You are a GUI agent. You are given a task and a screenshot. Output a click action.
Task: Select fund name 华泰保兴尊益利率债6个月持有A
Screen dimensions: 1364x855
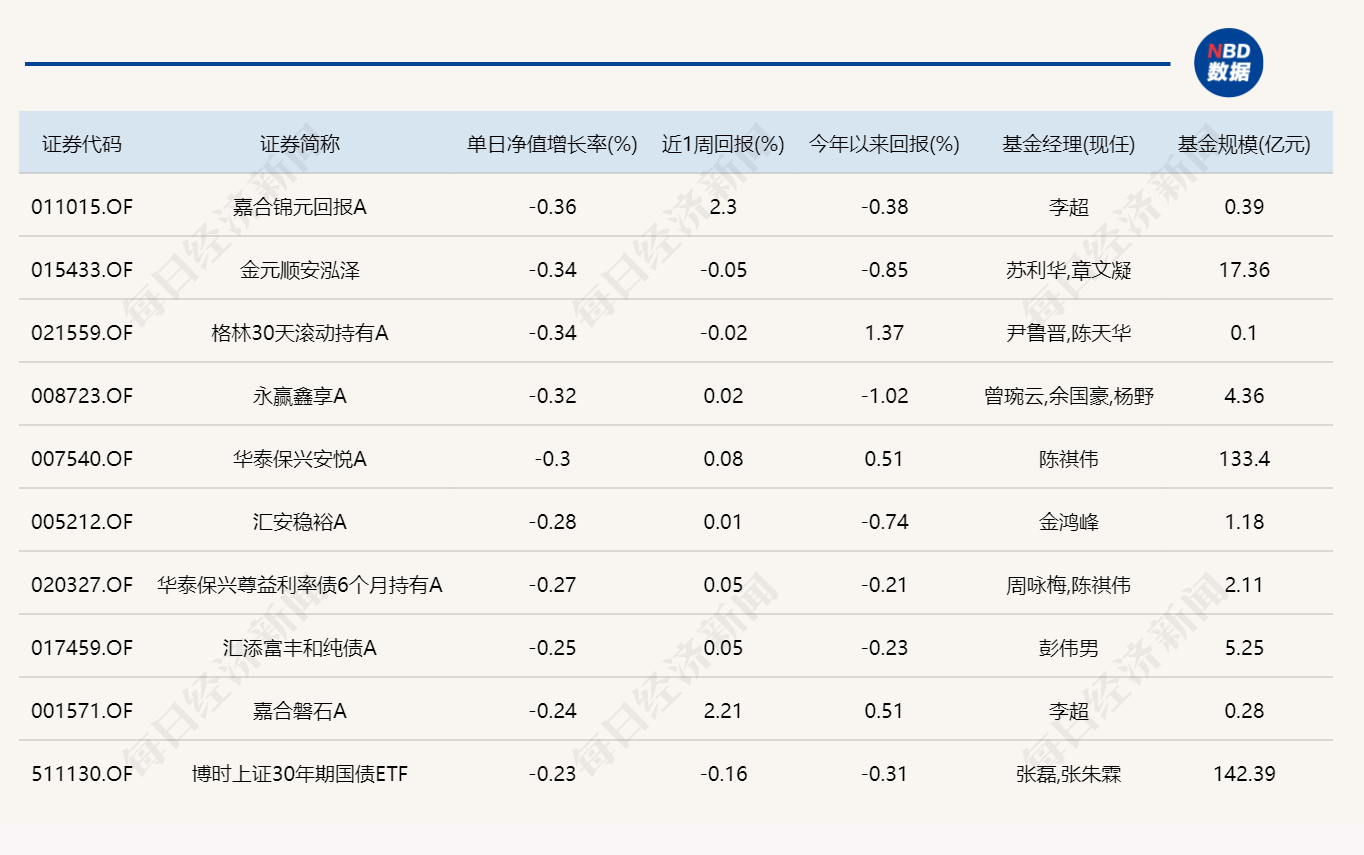300,585
